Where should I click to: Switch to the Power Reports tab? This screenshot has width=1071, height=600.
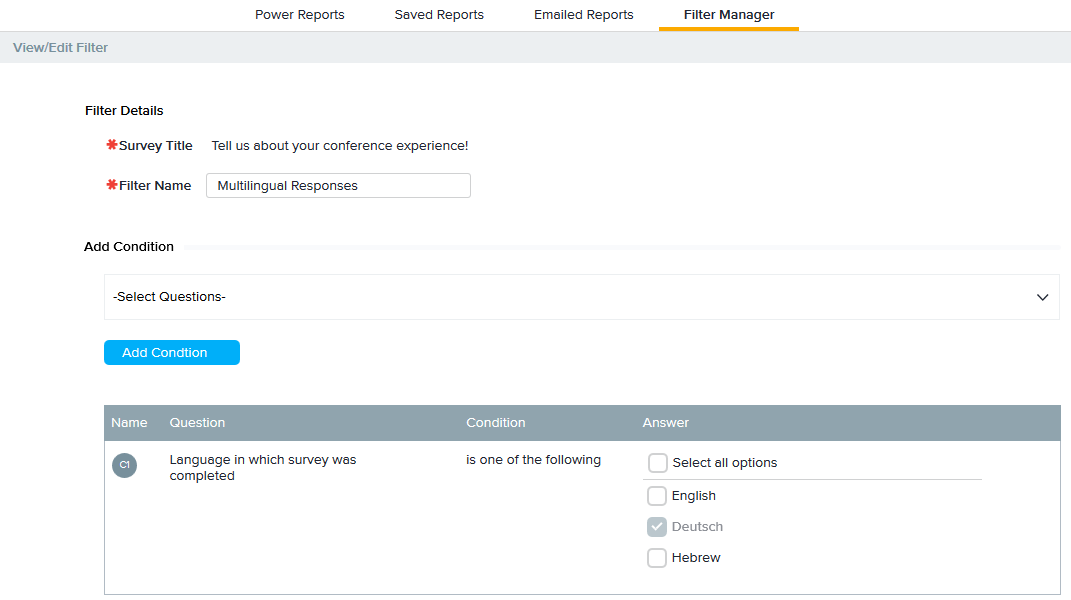coord(299,15)
